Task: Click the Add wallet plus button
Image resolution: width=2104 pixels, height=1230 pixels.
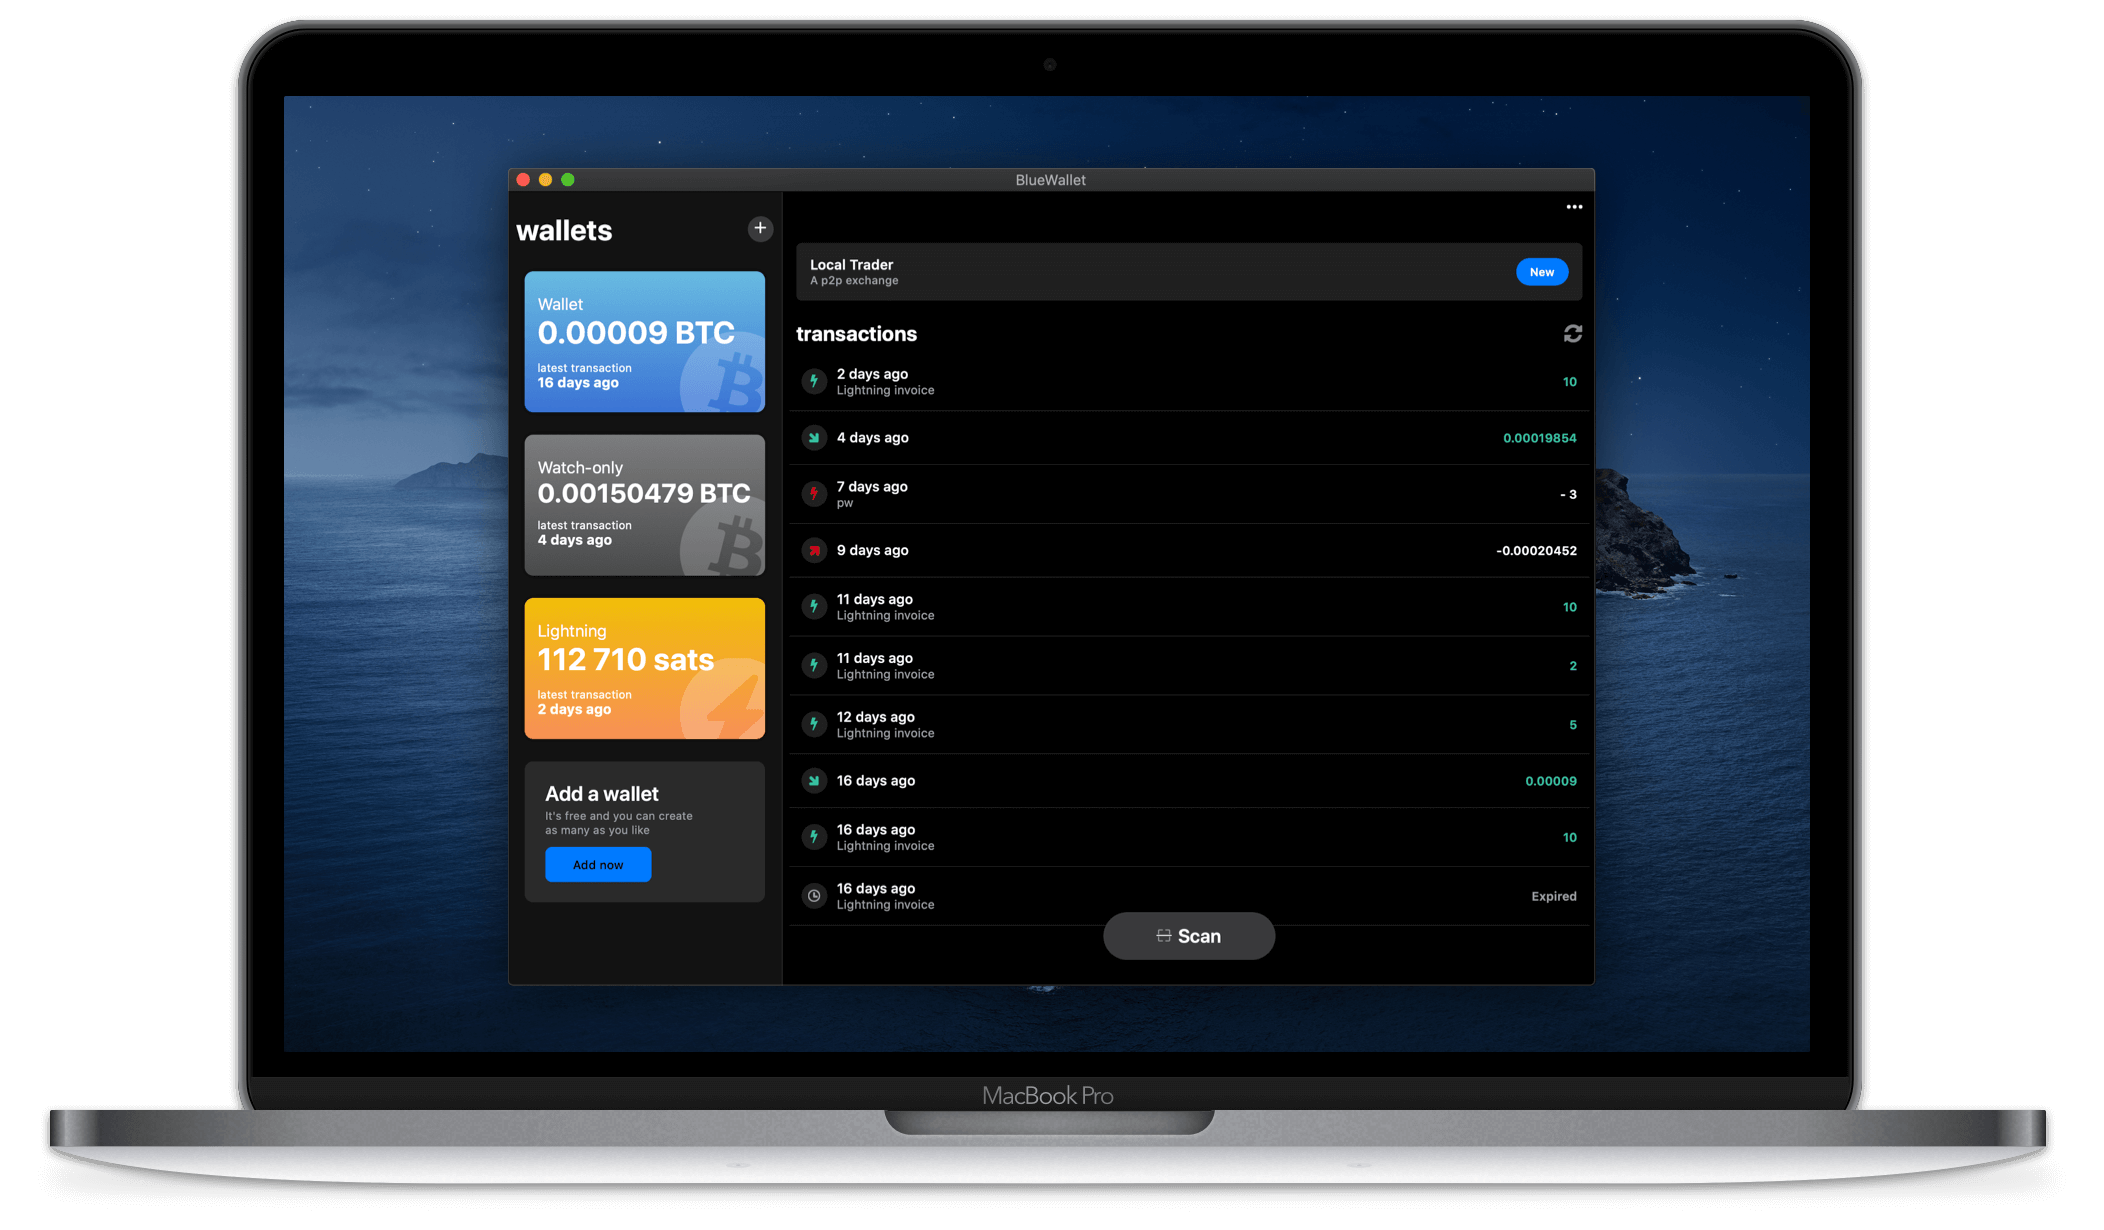Action: [760, 228]
